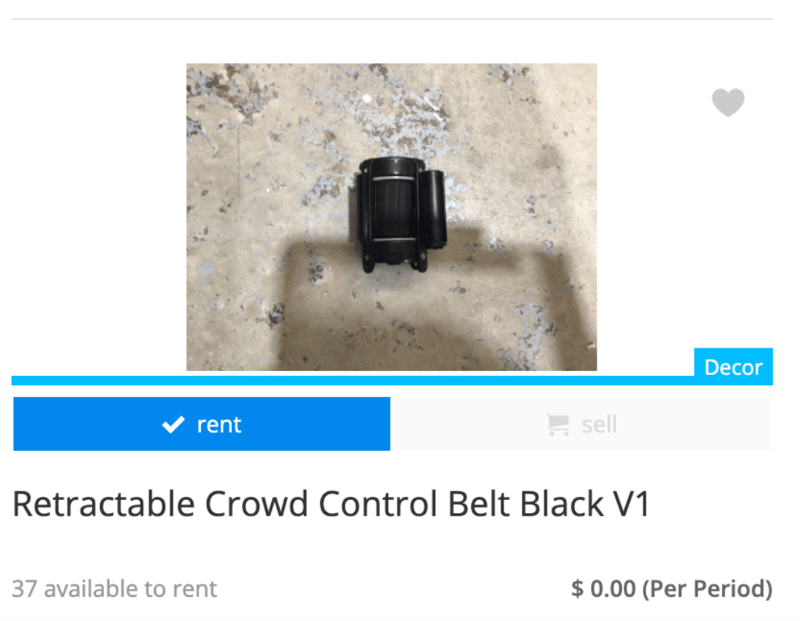The image size is (800, 621).
Task: Open the crowd control belt product photo
Action: (391, 217)
